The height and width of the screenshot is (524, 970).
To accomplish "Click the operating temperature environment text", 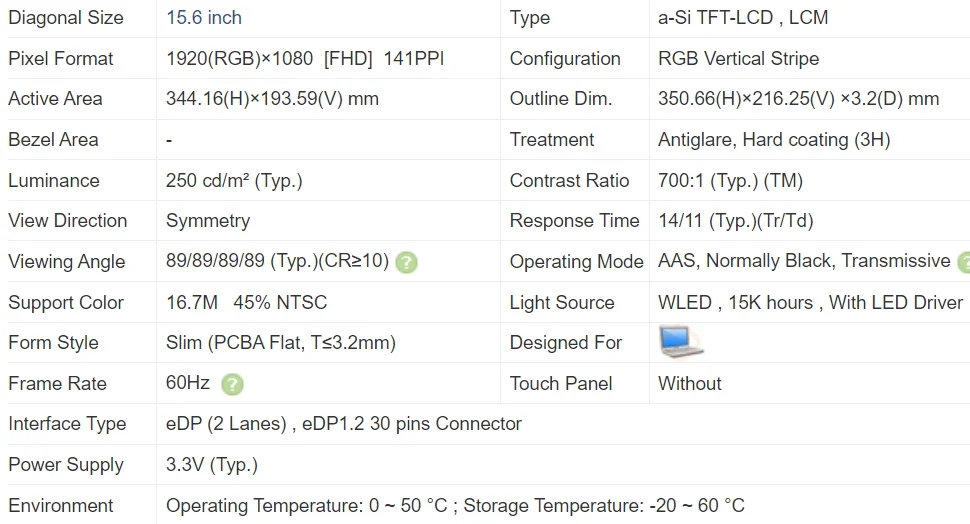I will [455, 506].
